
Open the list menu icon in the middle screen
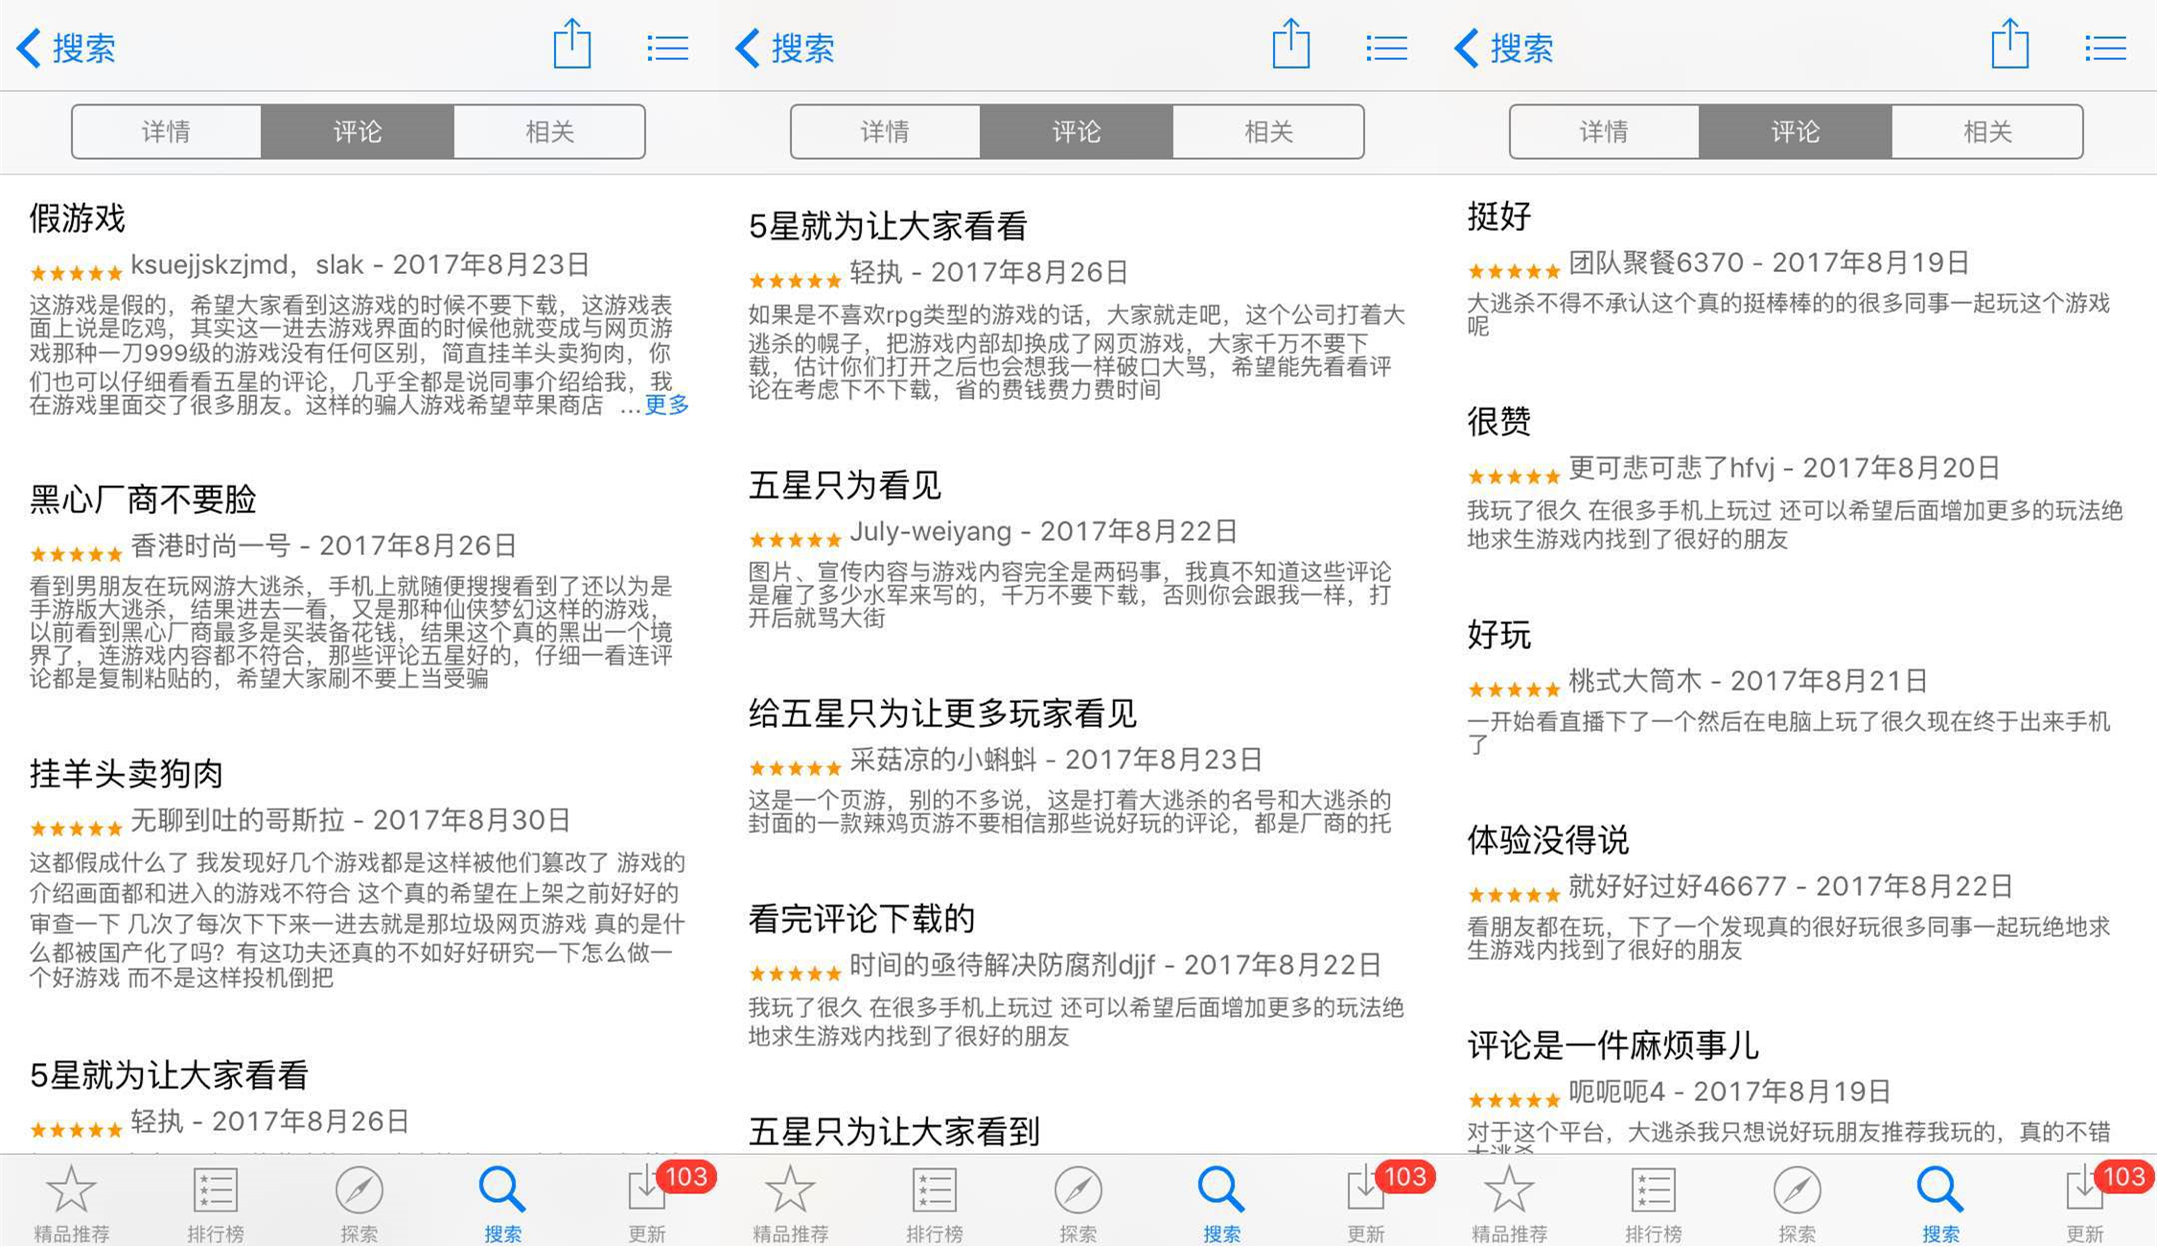click(1386, 47)
